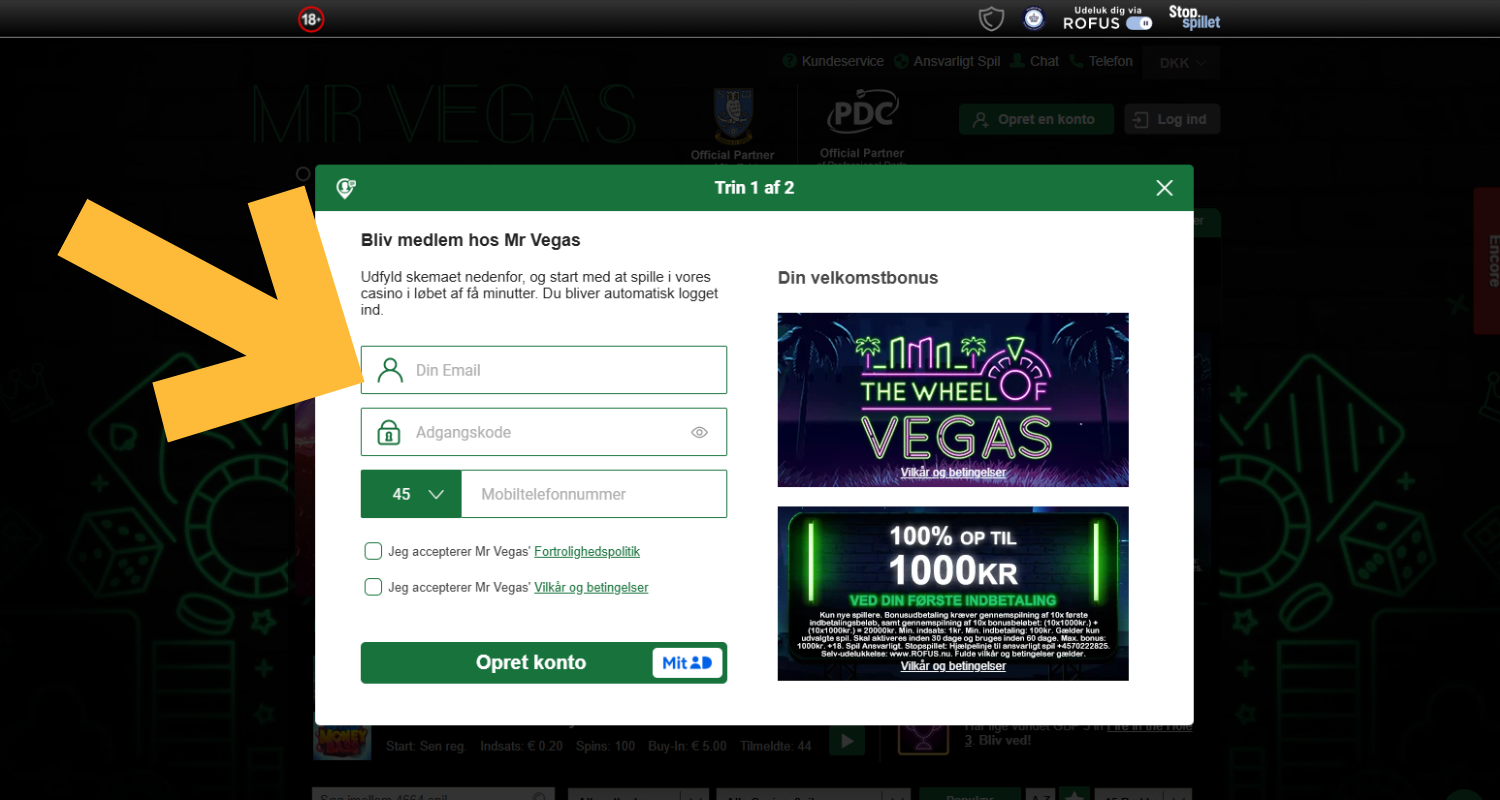1500x800 pixels.
Task: Click the 100% op til 1000kr banner
Action: click(x=953, y=593)
